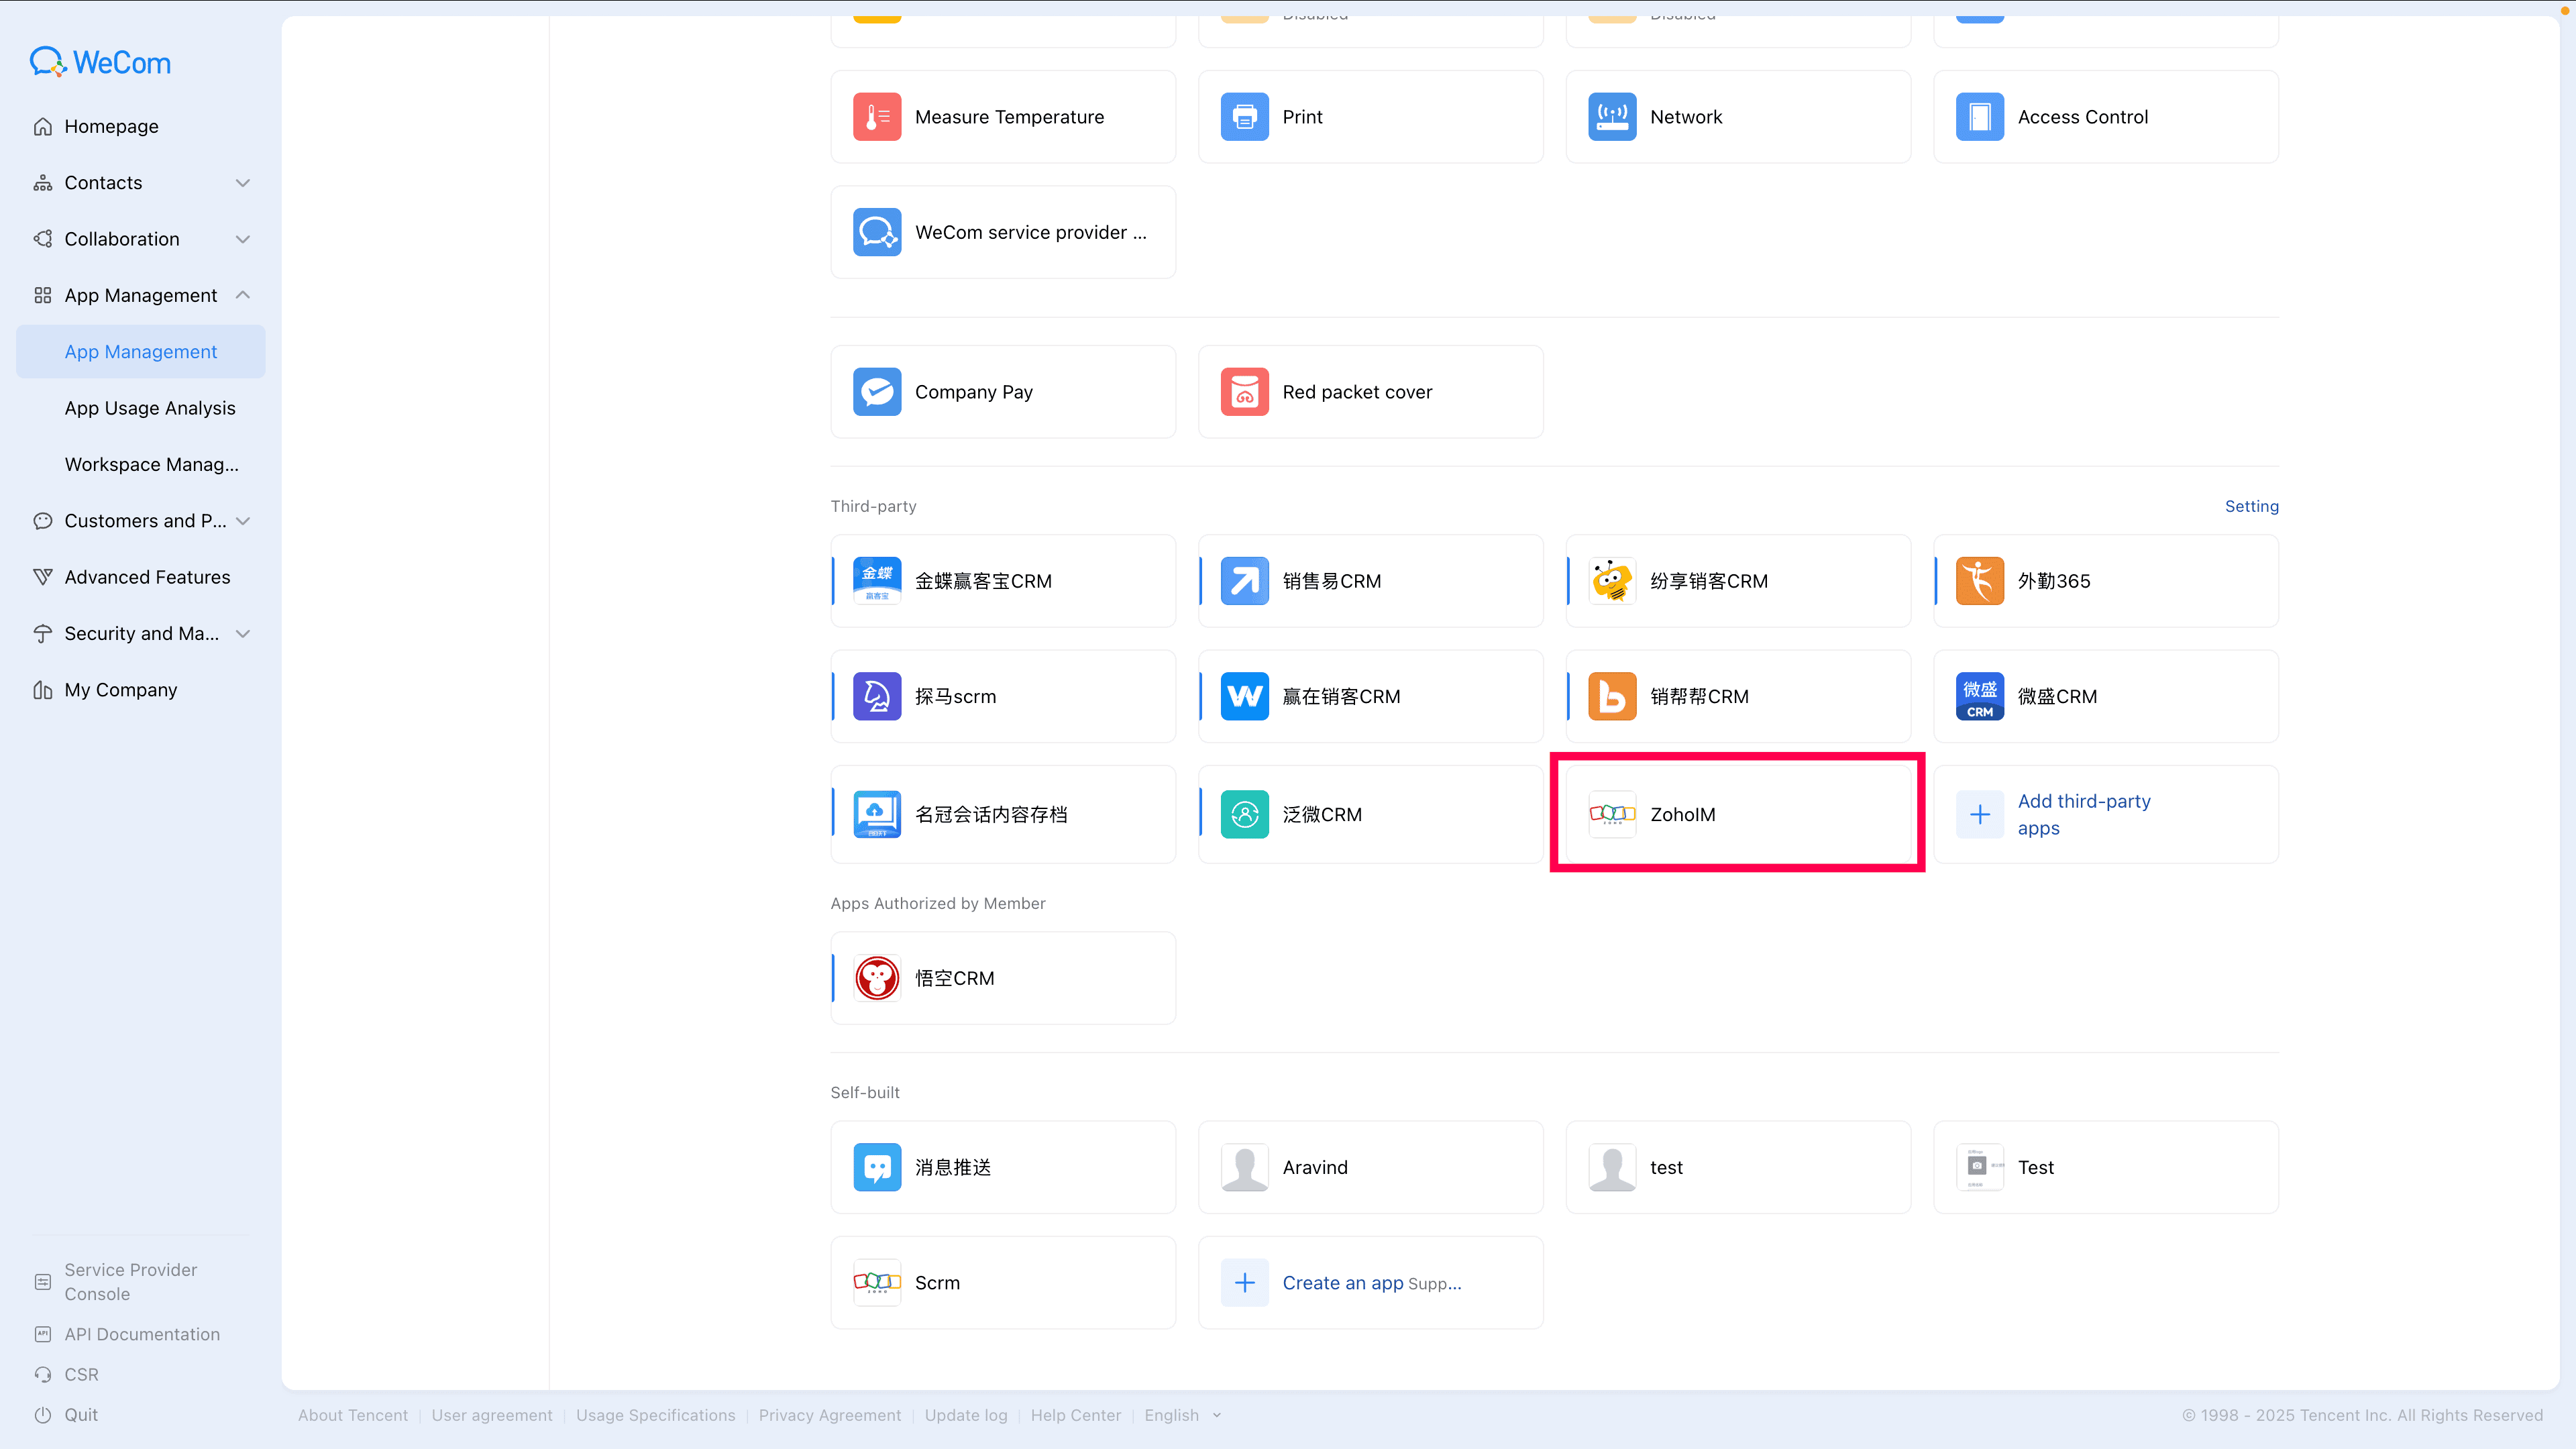Screen dimensions: 2576x1449
Task: Open the Homepage menu item
Action: tap(111, 126)
